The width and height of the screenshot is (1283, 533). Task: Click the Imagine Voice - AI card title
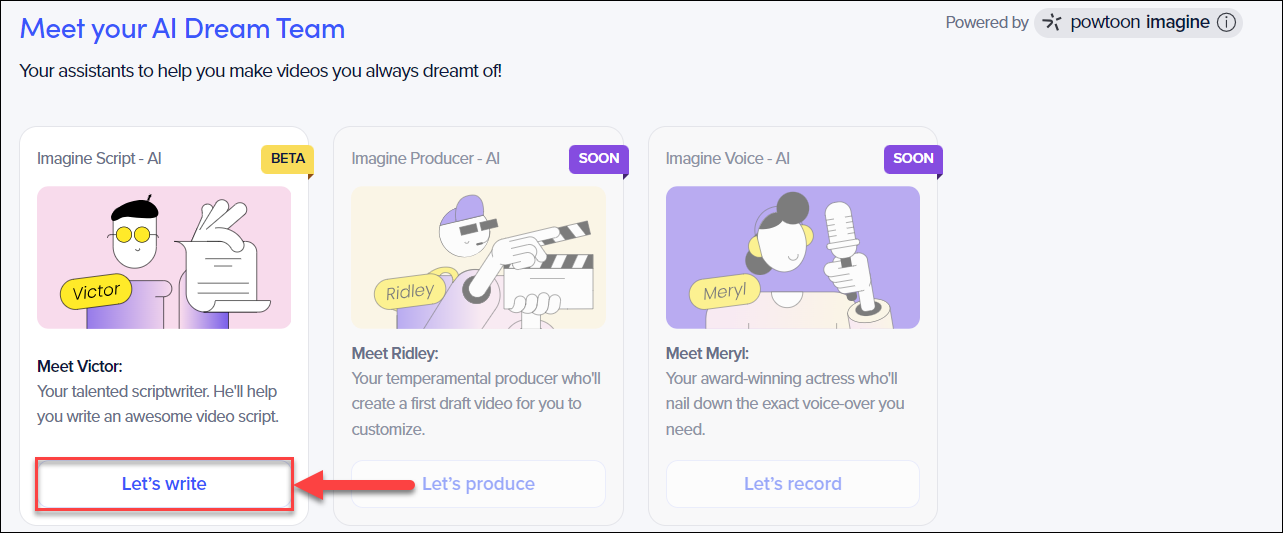(x=727, y=158)
